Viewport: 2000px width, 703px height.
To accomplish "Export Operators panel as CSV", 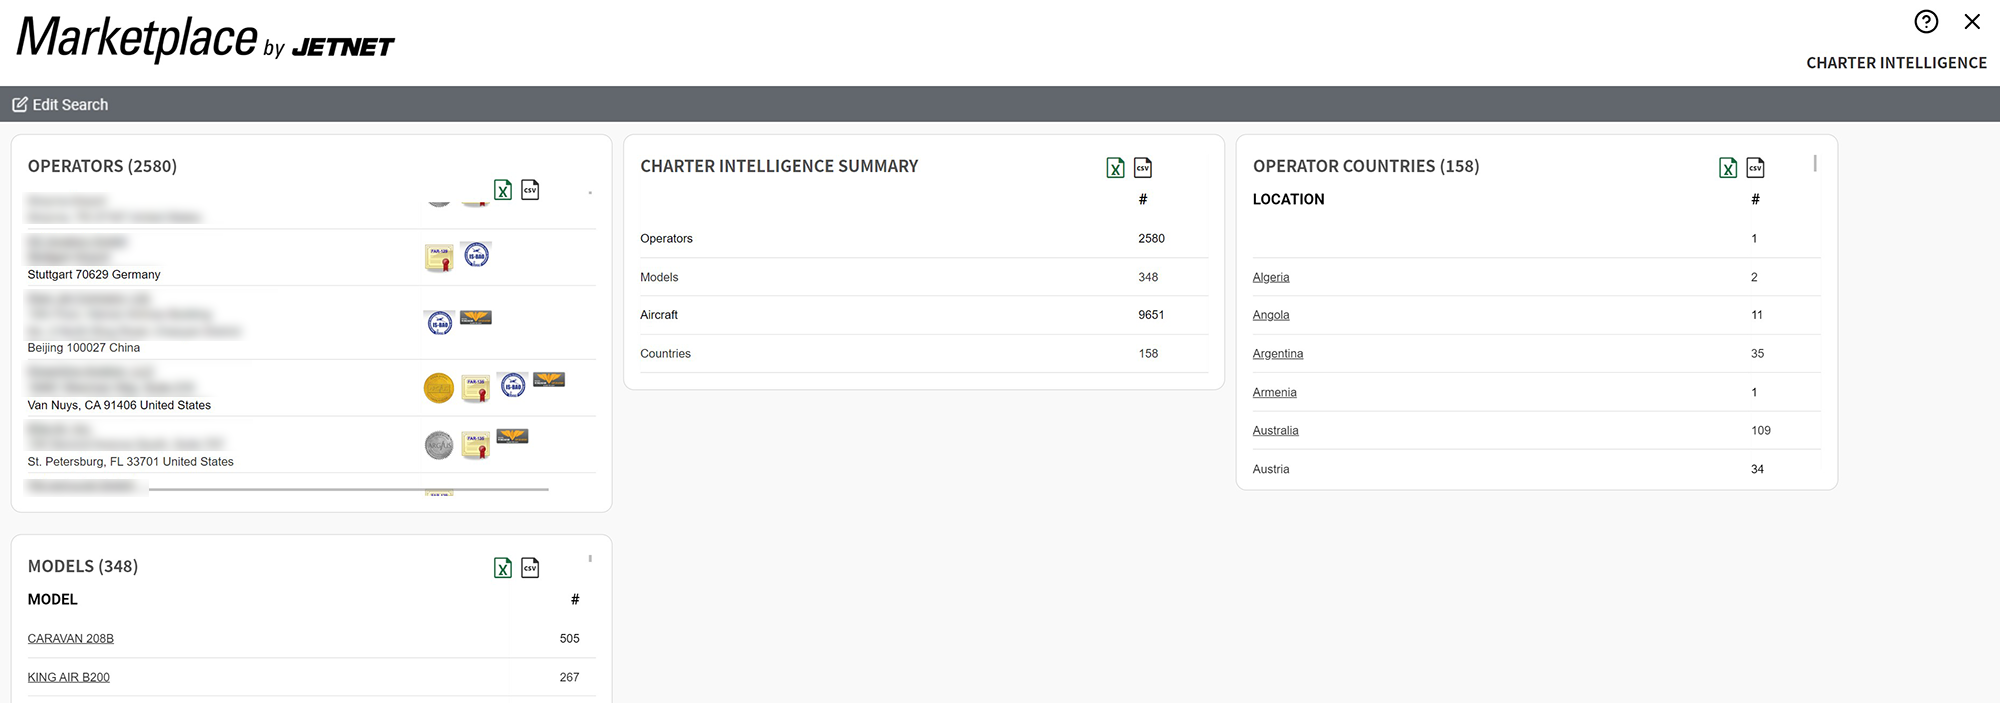I will (530, 190).
